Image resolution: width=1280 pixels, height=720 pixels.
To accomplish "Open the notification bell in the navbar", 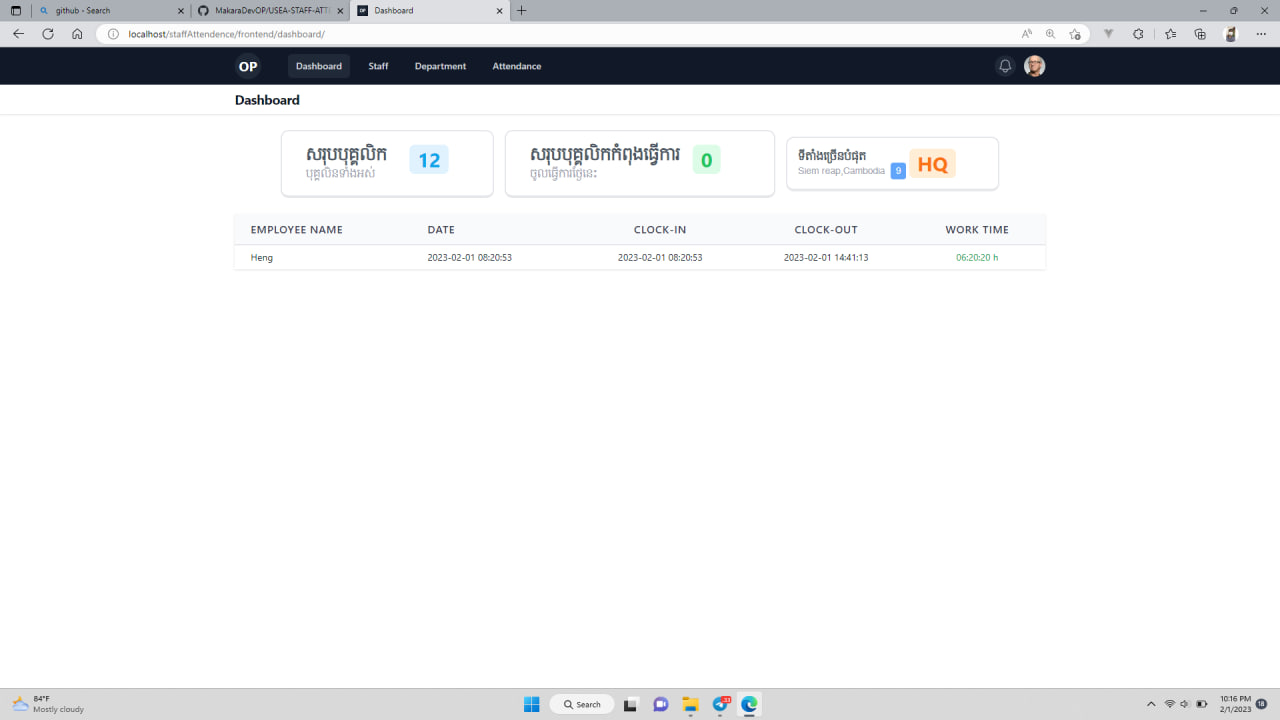I will 1004,65.
